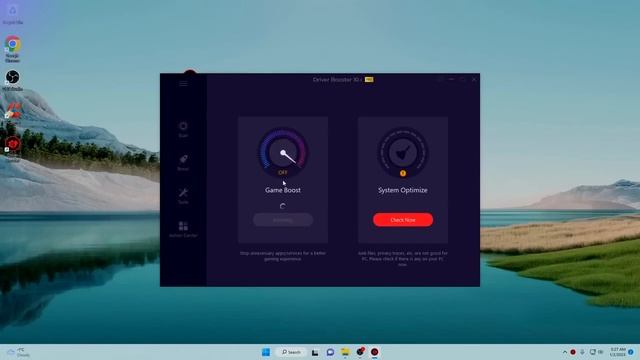Open the volume tray icon
The width and height of the screenshot is (640, 360).
600,352
